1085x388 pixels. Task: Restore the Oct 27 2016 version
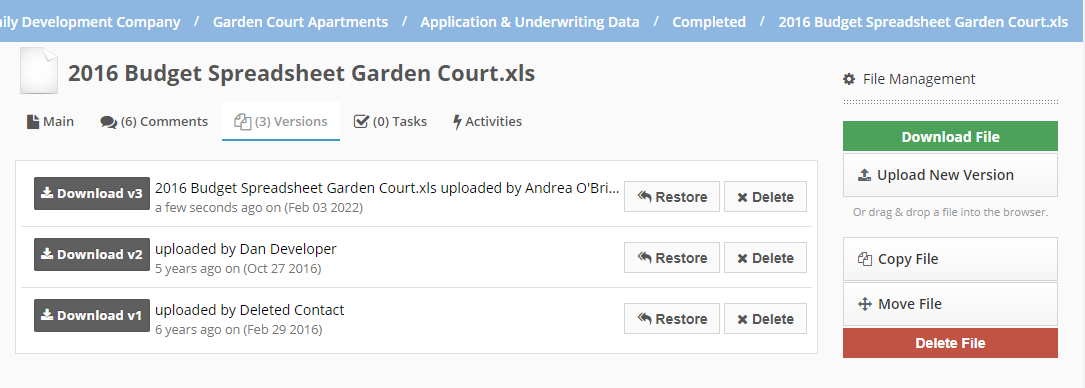pyautogui.click(x=672, y=258)
